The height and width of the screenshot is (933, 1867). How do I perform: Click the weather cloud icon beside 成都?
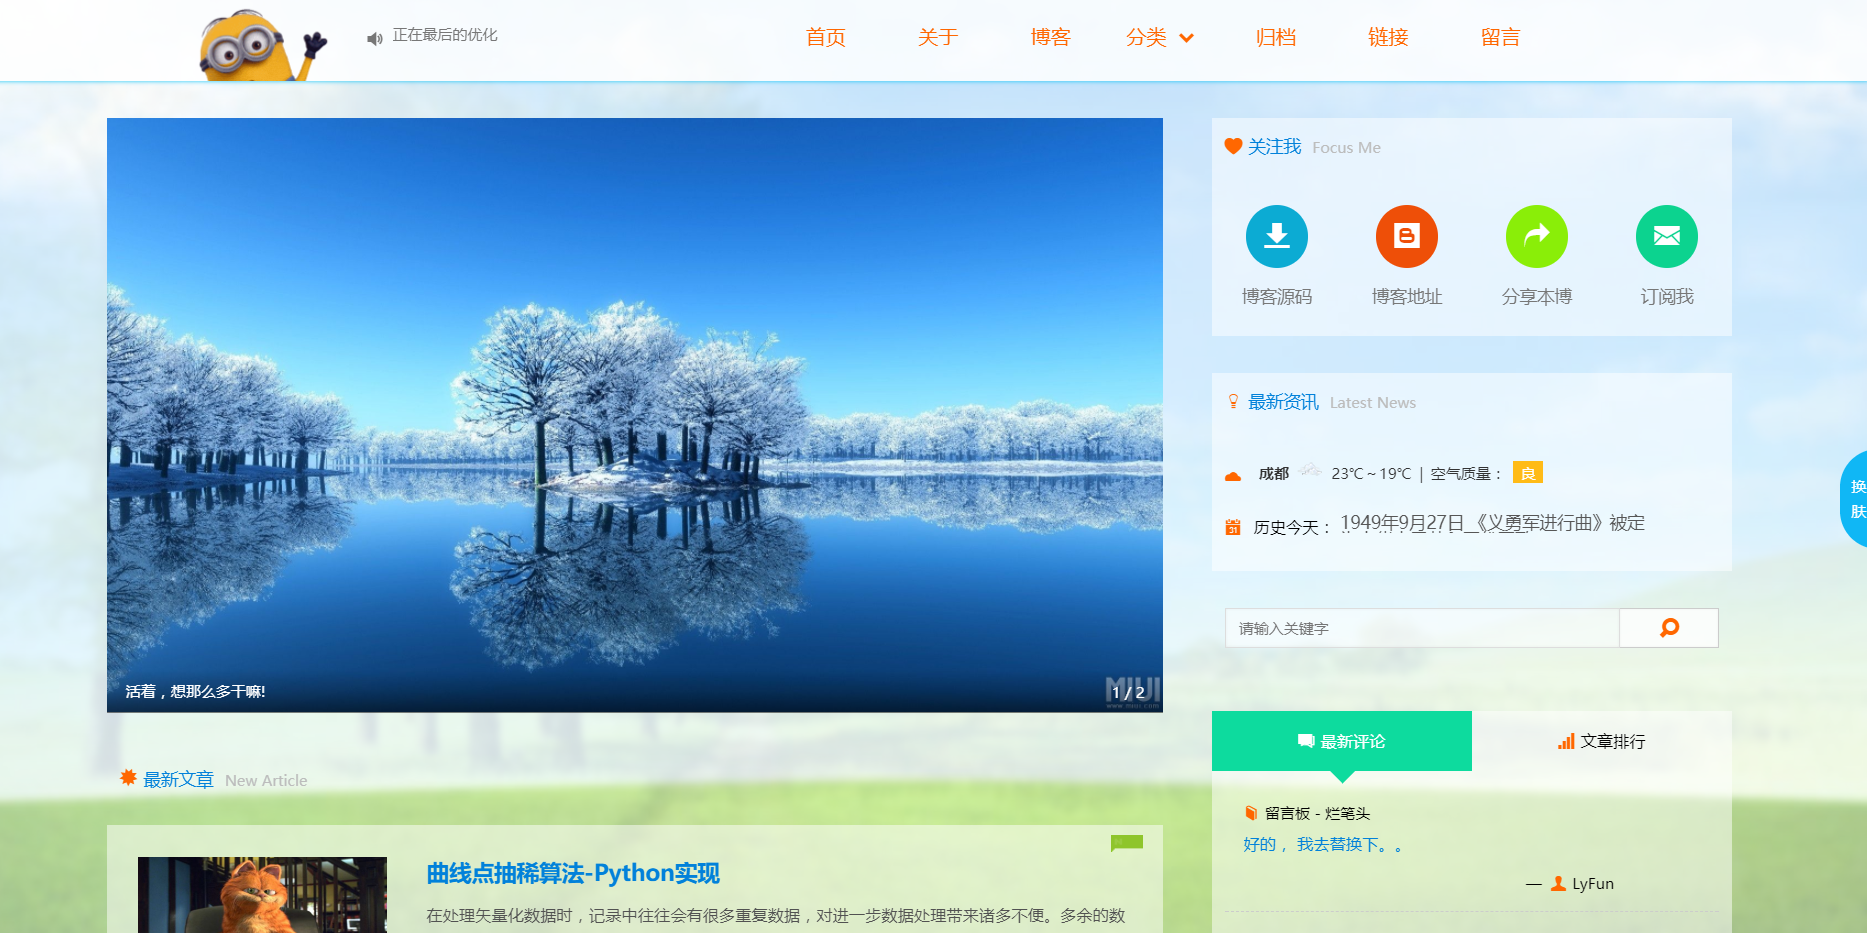(1232, 474)
